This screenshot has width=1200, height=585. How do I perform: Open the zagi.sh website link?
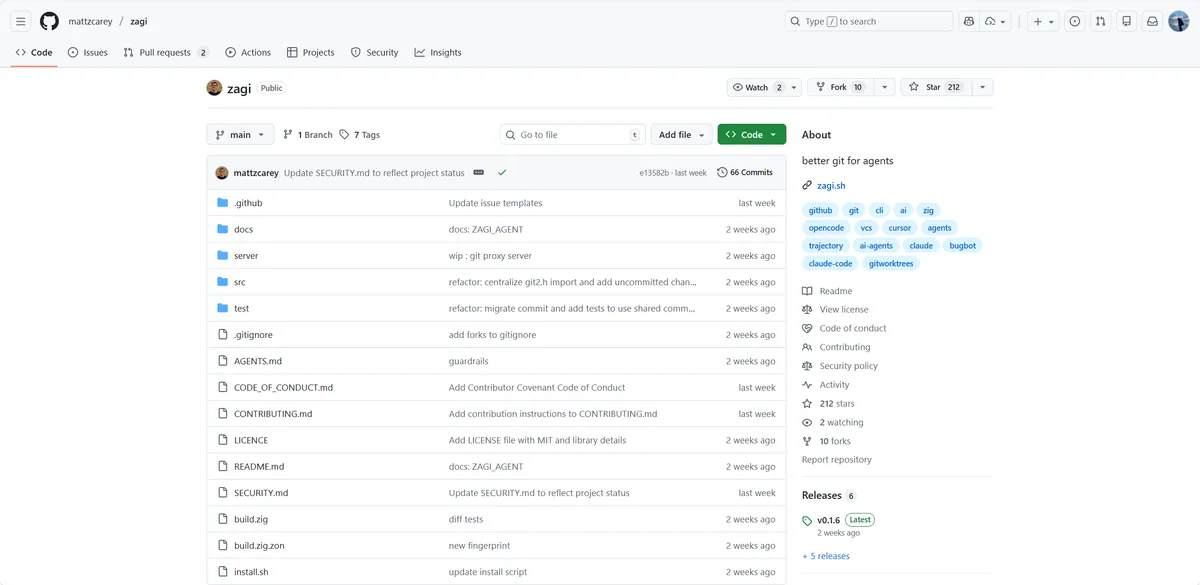point(831,186)
